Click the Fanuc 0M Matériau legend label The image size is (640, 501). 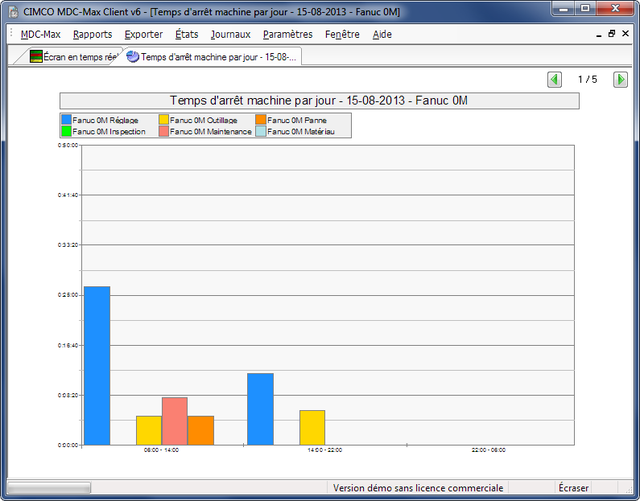coord(301,131)
